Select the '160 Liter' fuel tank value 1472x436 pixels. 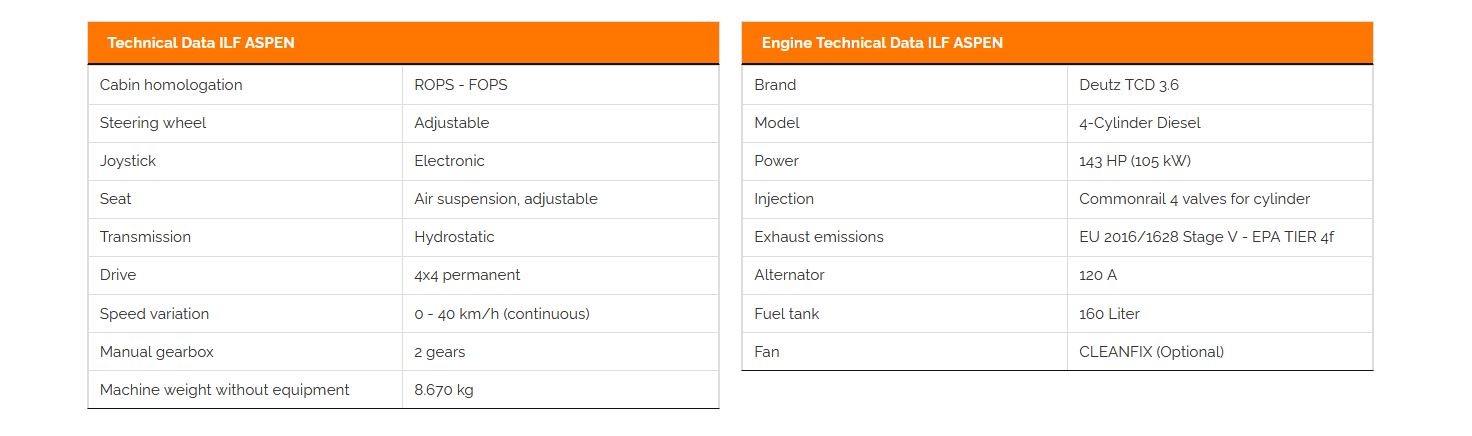point(1109,314)
